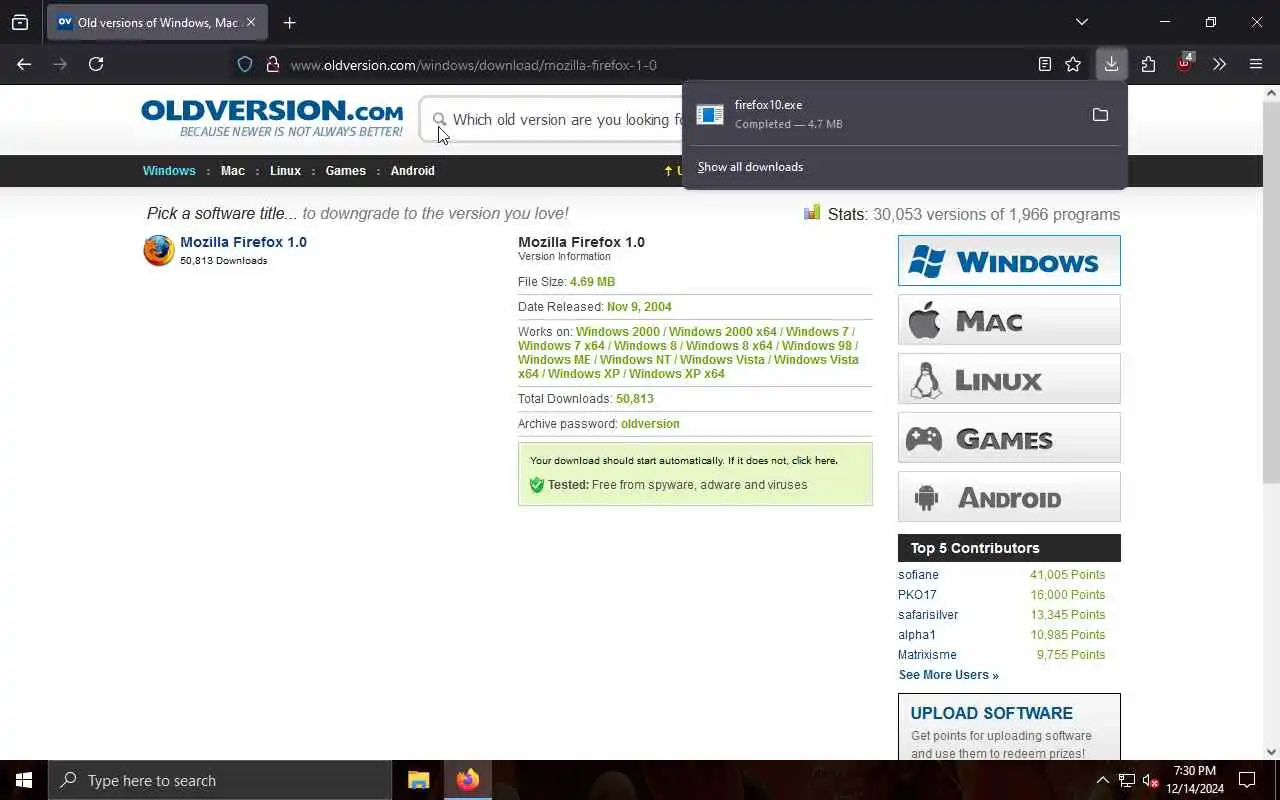1280x800 pixels.
Task: Open the Extensions puzzle icon
Action: click(1148, 64)
